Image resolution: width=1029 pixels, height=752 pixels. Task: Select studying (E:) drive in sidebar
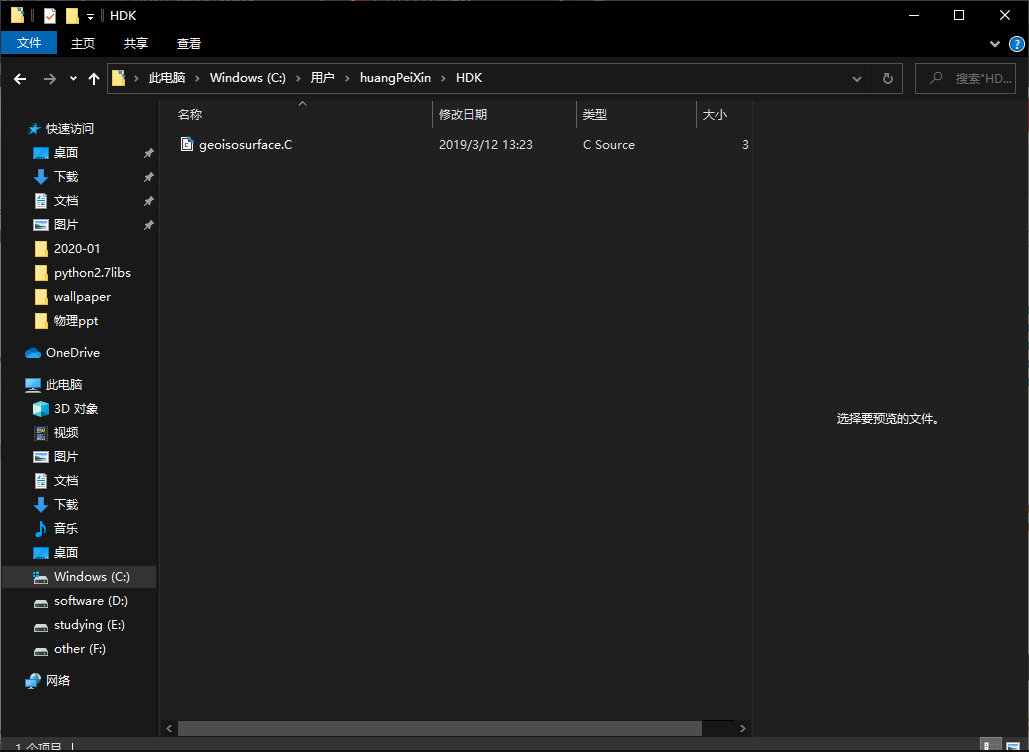pos(89,625)
